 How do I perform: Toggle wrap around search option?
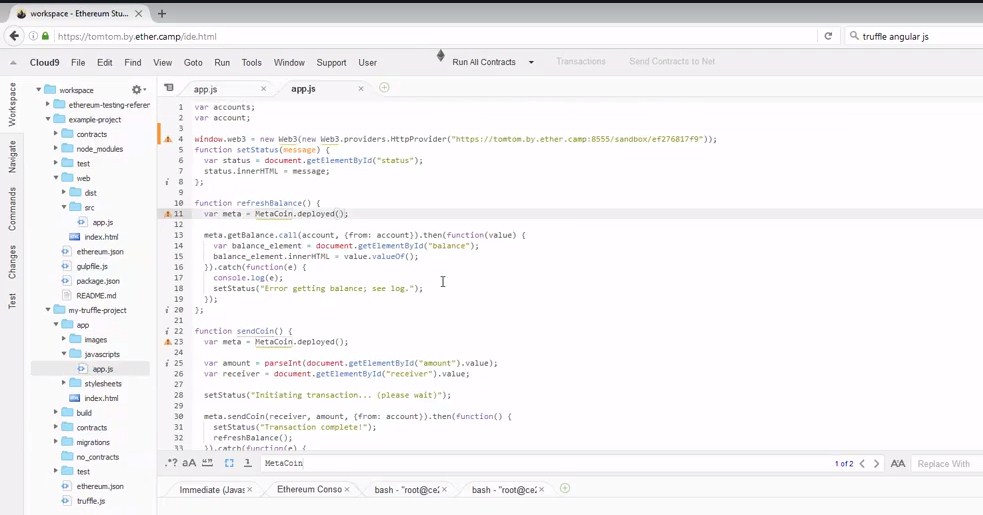[248, 463]
